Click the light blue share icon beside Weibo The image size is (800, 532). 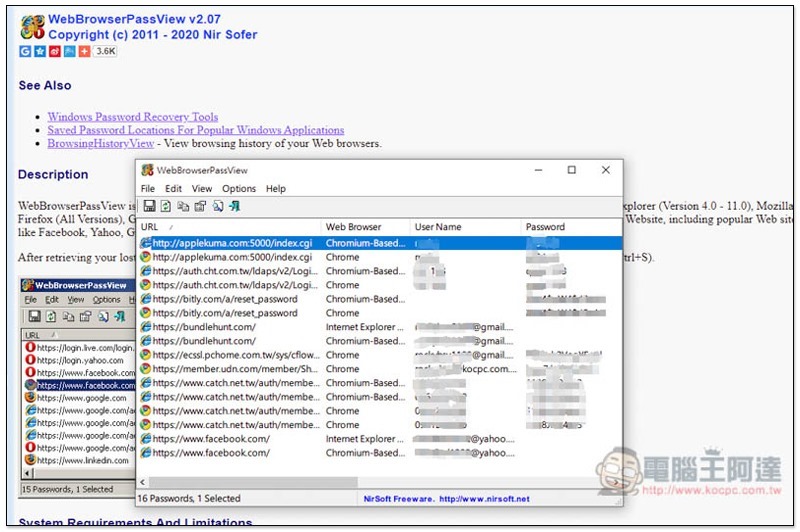pyautogui.click(x=69, y=51)
